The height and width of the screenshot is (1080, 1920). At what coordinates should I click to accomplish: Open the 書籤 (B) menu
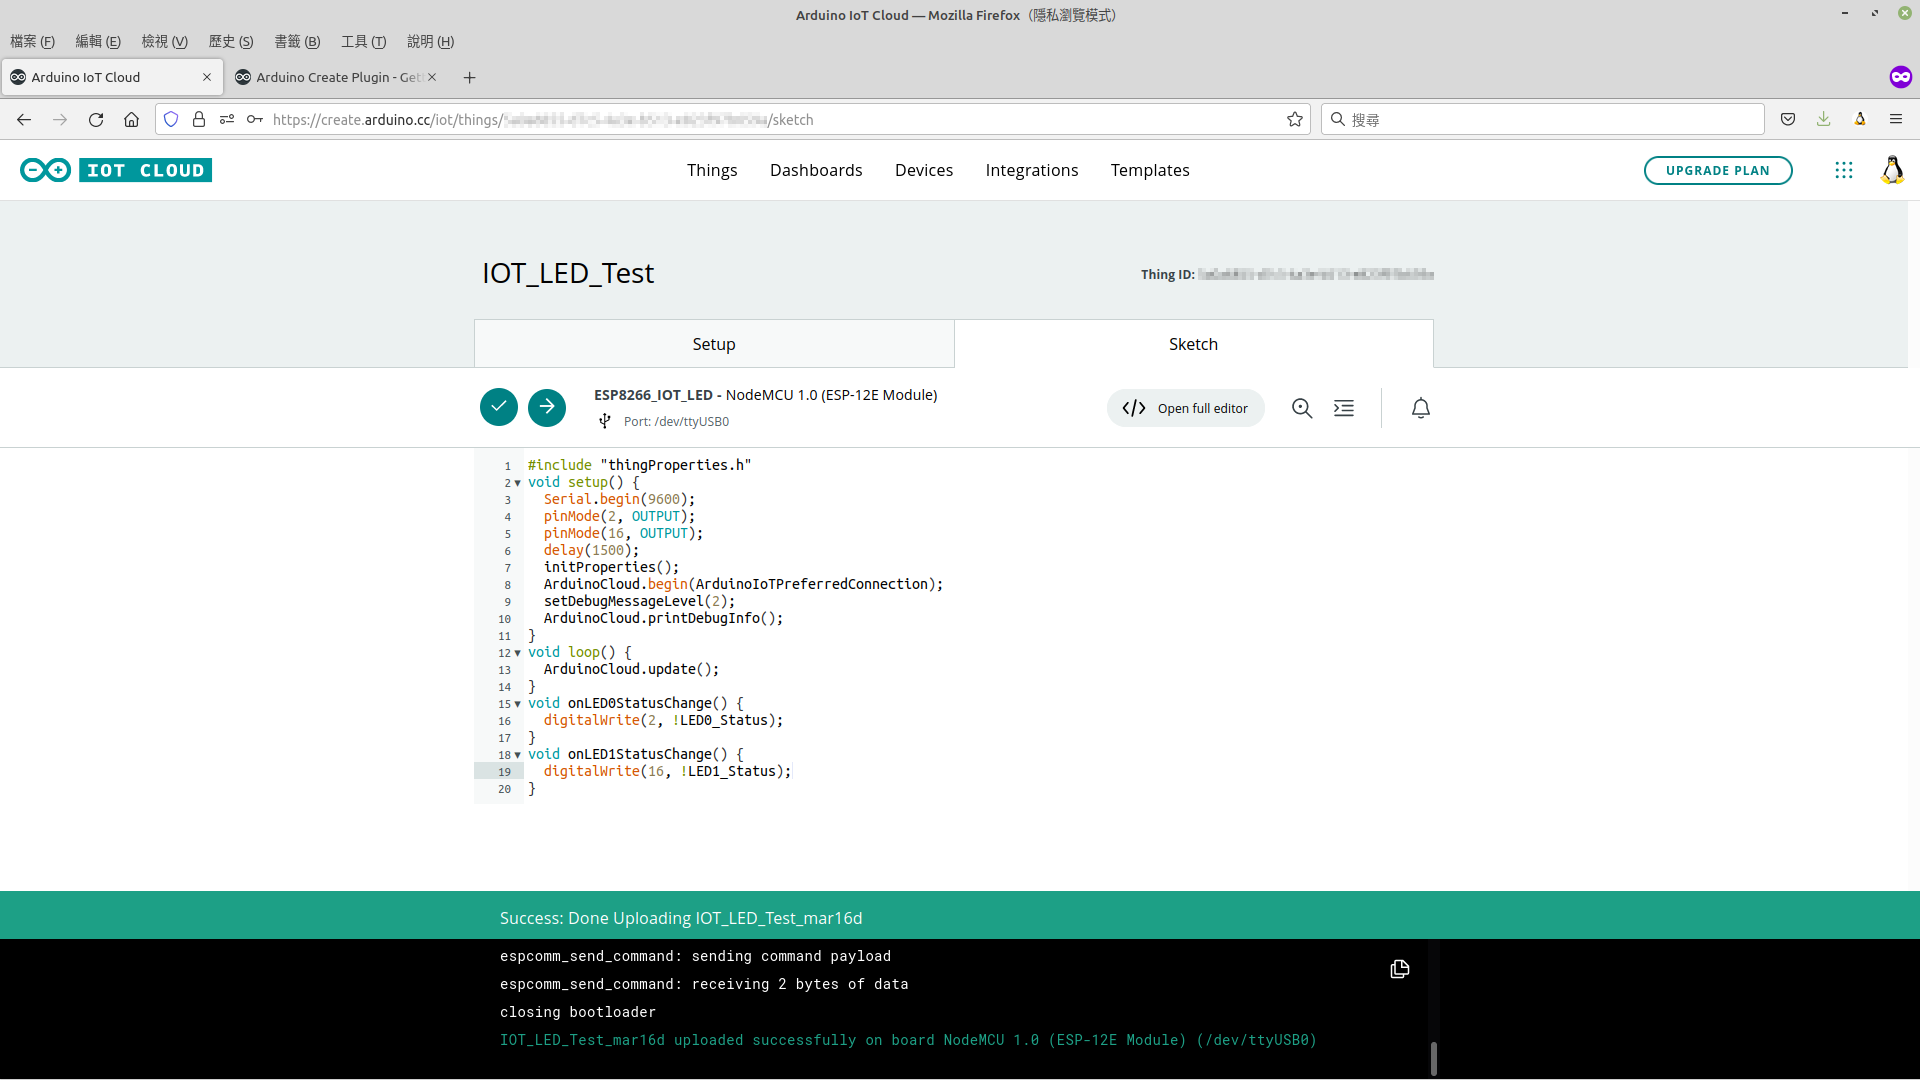coord(297,41)
